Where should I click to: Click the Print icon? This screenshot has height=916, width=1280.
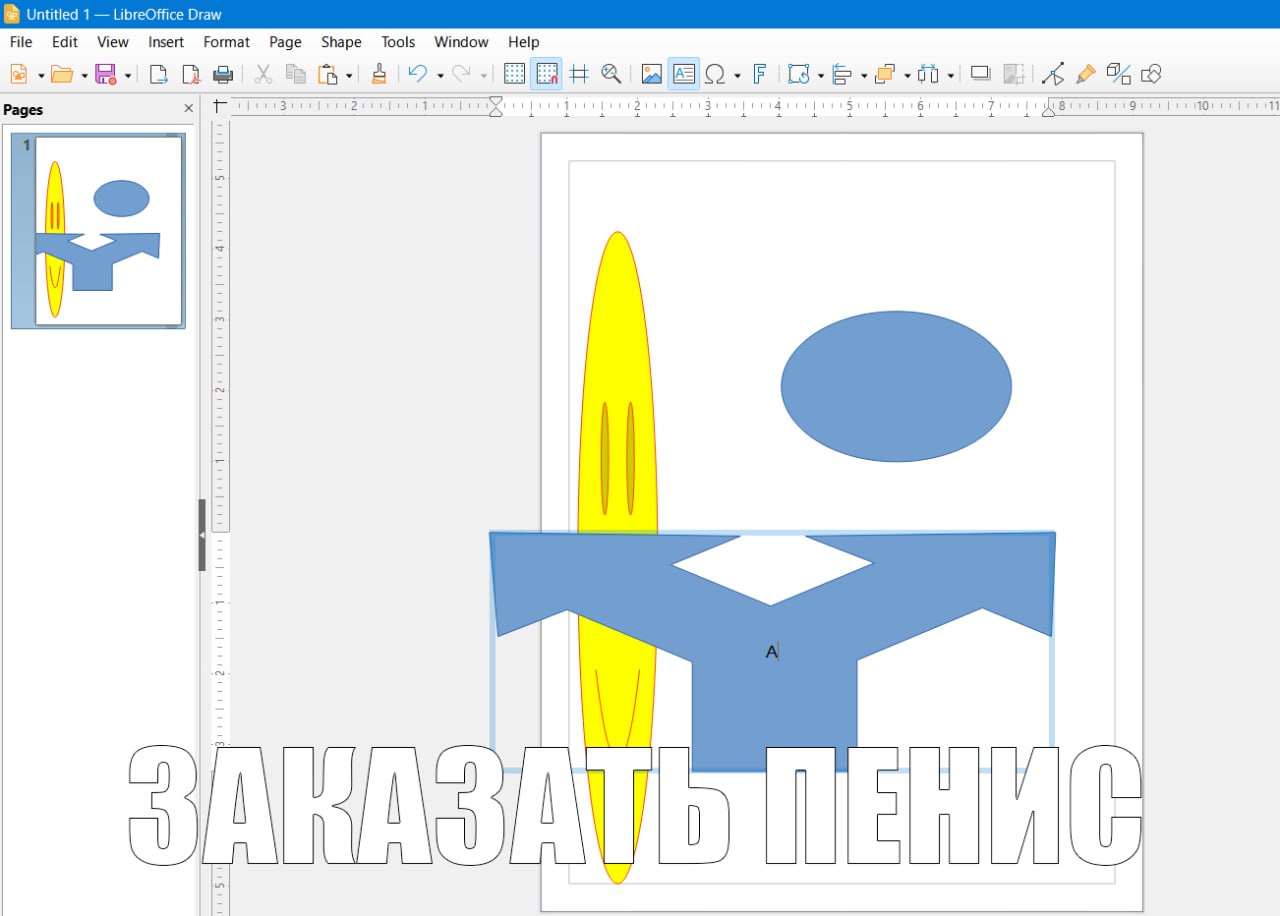click(223, 74)
